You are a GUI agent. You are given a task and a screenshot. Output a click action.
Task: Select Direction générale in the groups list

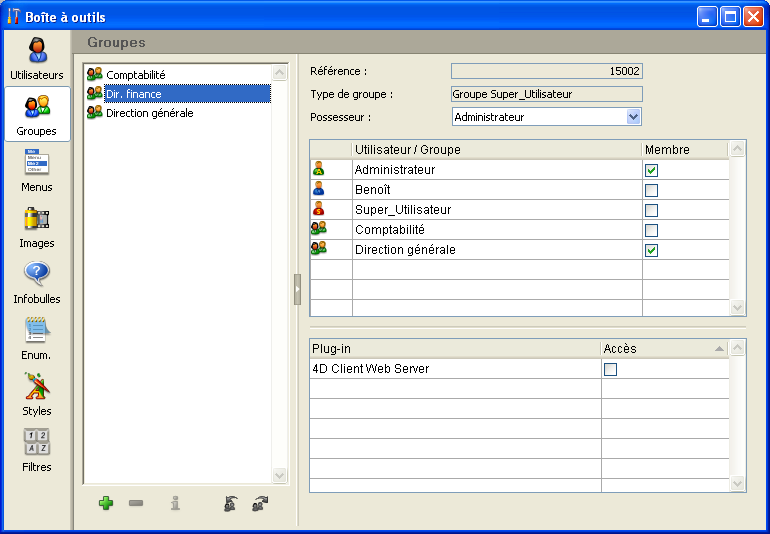[149, 113]
